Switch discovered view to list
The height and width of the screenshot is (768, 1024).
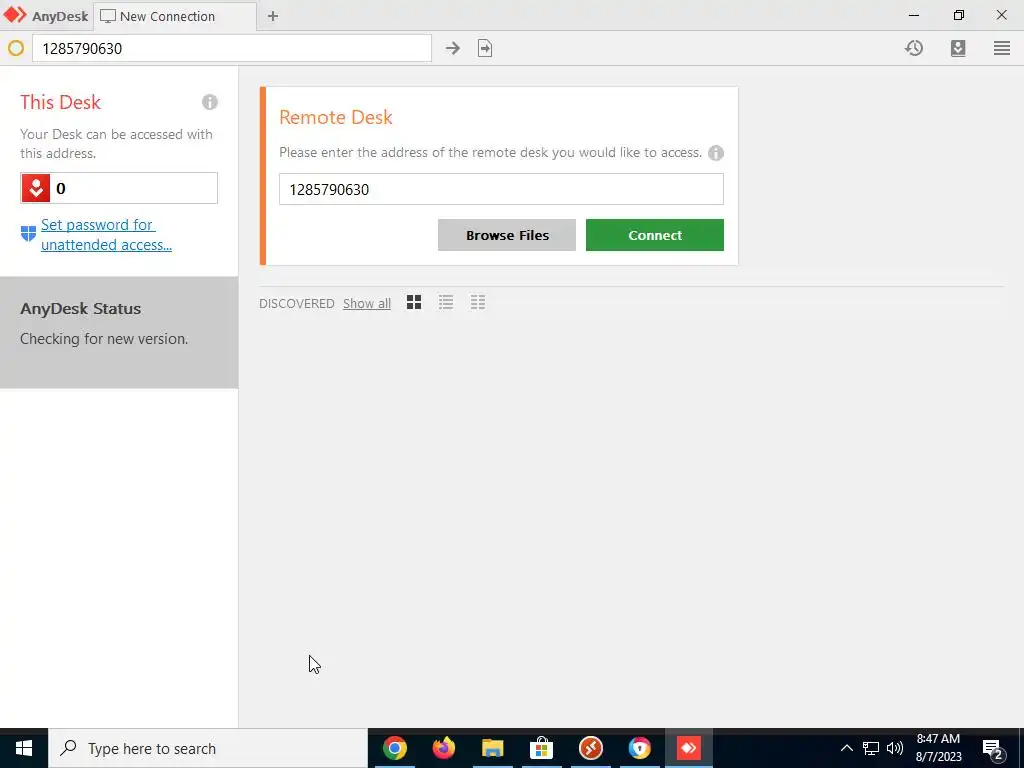[x=446, y=302]
